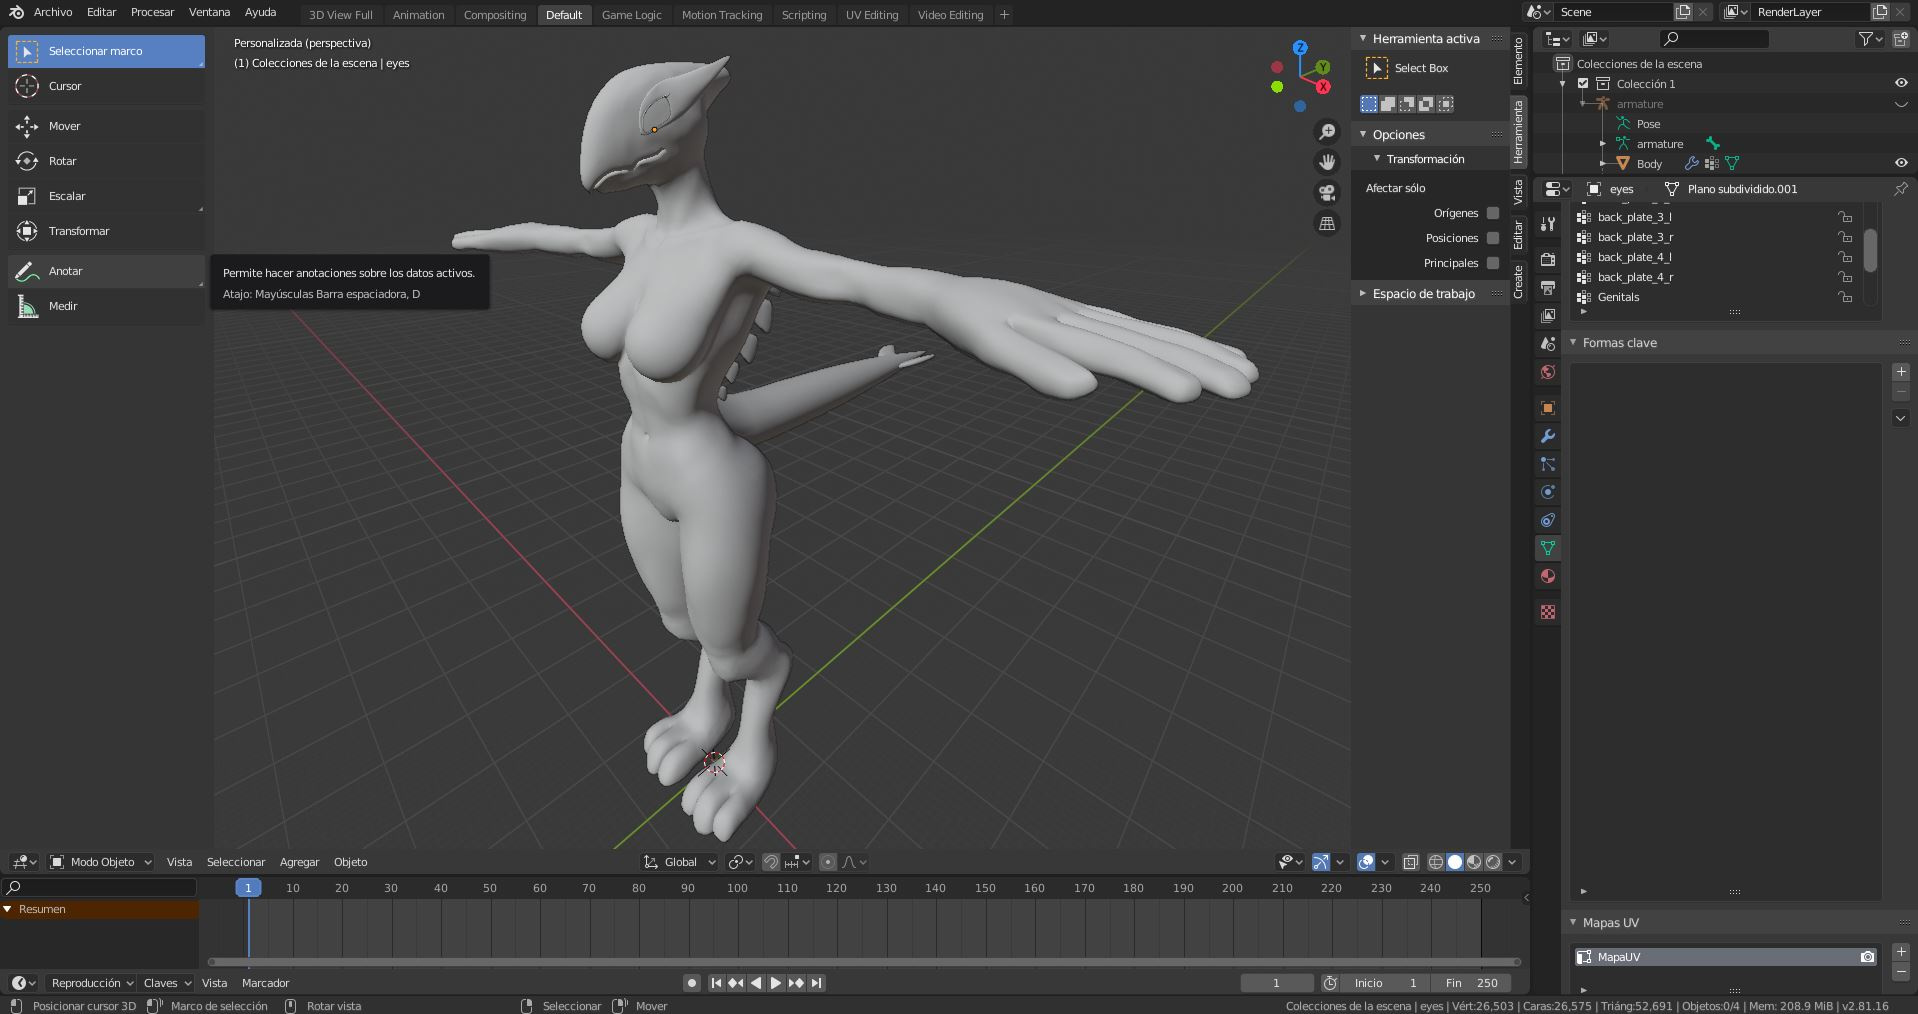
Task: Add a new shape key with plus
Action: 1901,372
